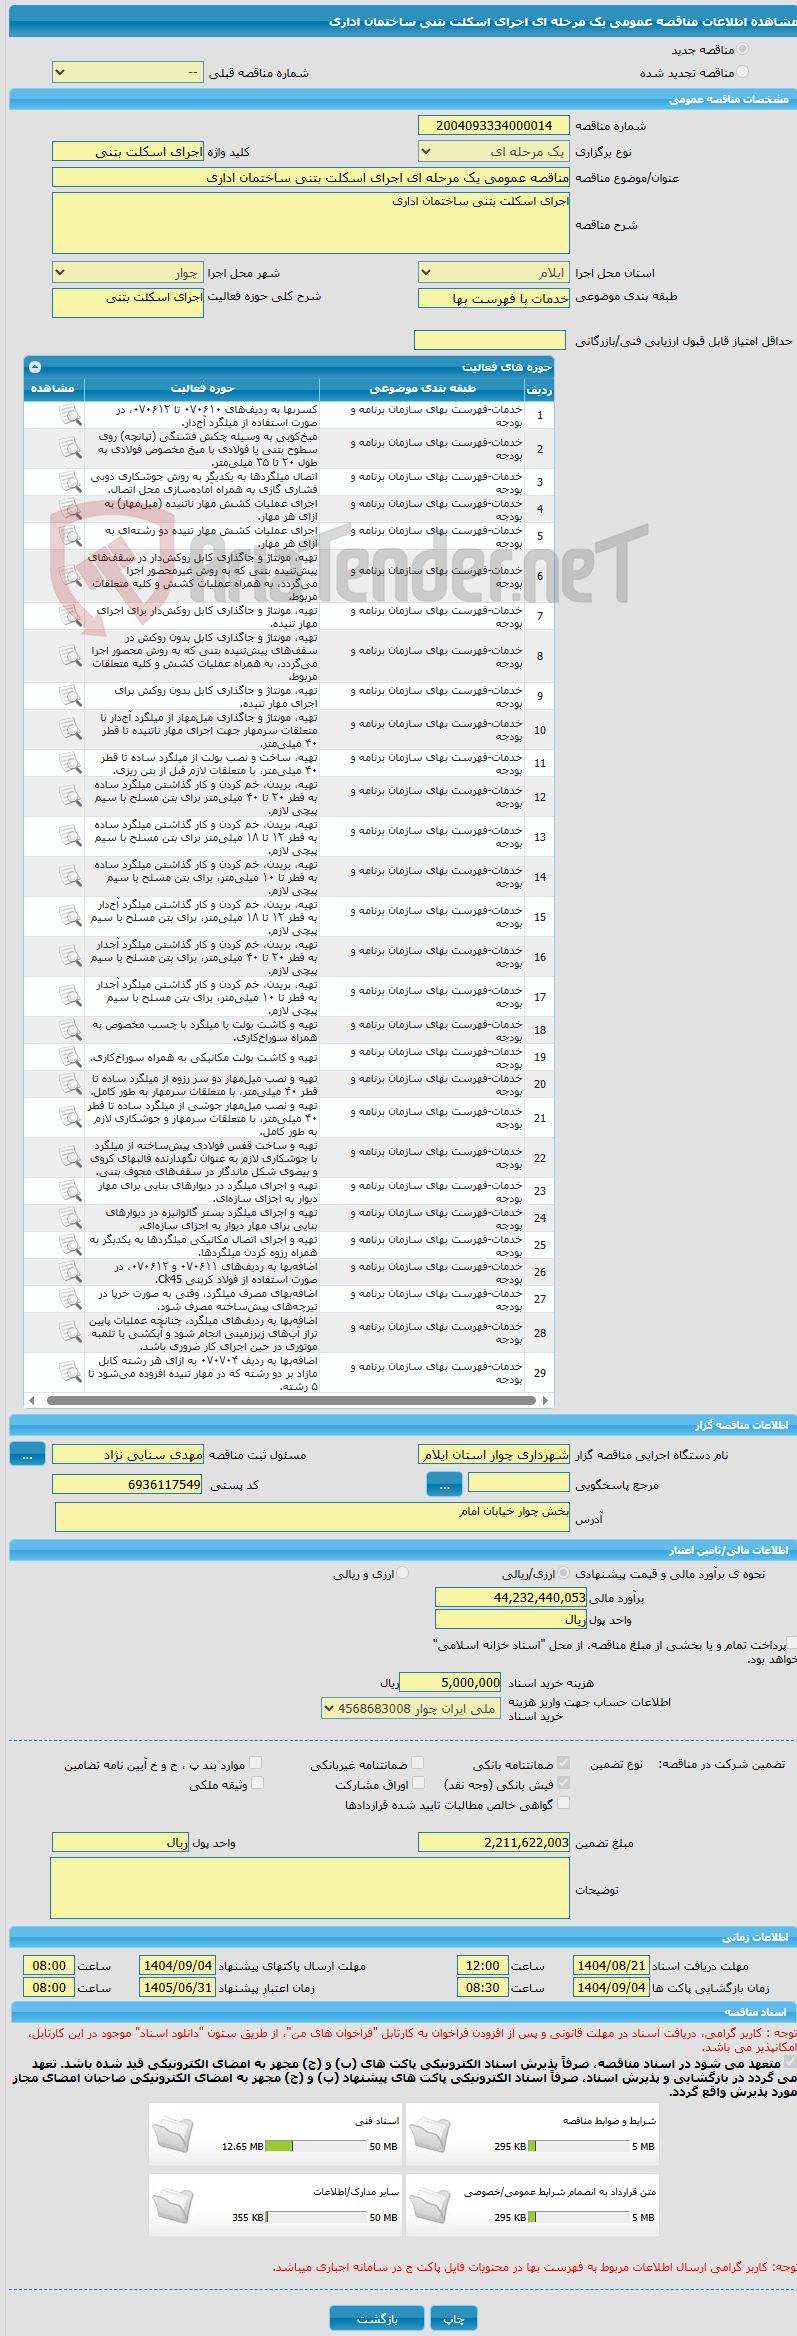Open the شهر محل اجرا dropdown

tap(127, 273)
